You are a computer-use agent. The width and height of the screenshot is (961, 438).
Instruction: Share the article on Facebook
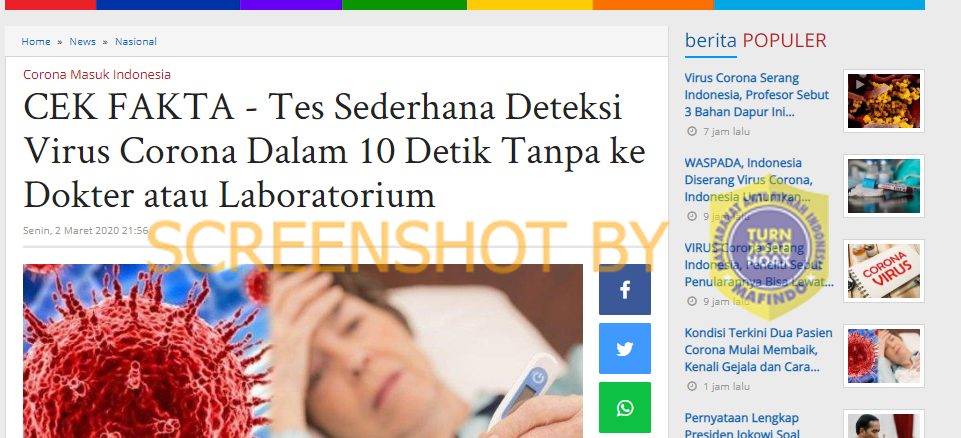pyautogui.click(x=625, y=289)
